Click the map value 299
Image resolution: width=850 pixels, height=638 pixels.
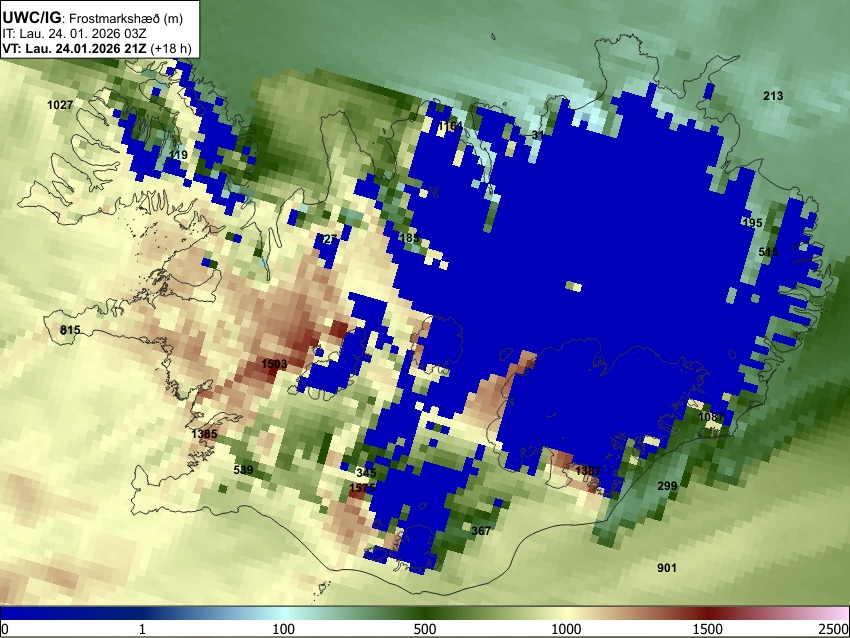click(x=667, y=486)
